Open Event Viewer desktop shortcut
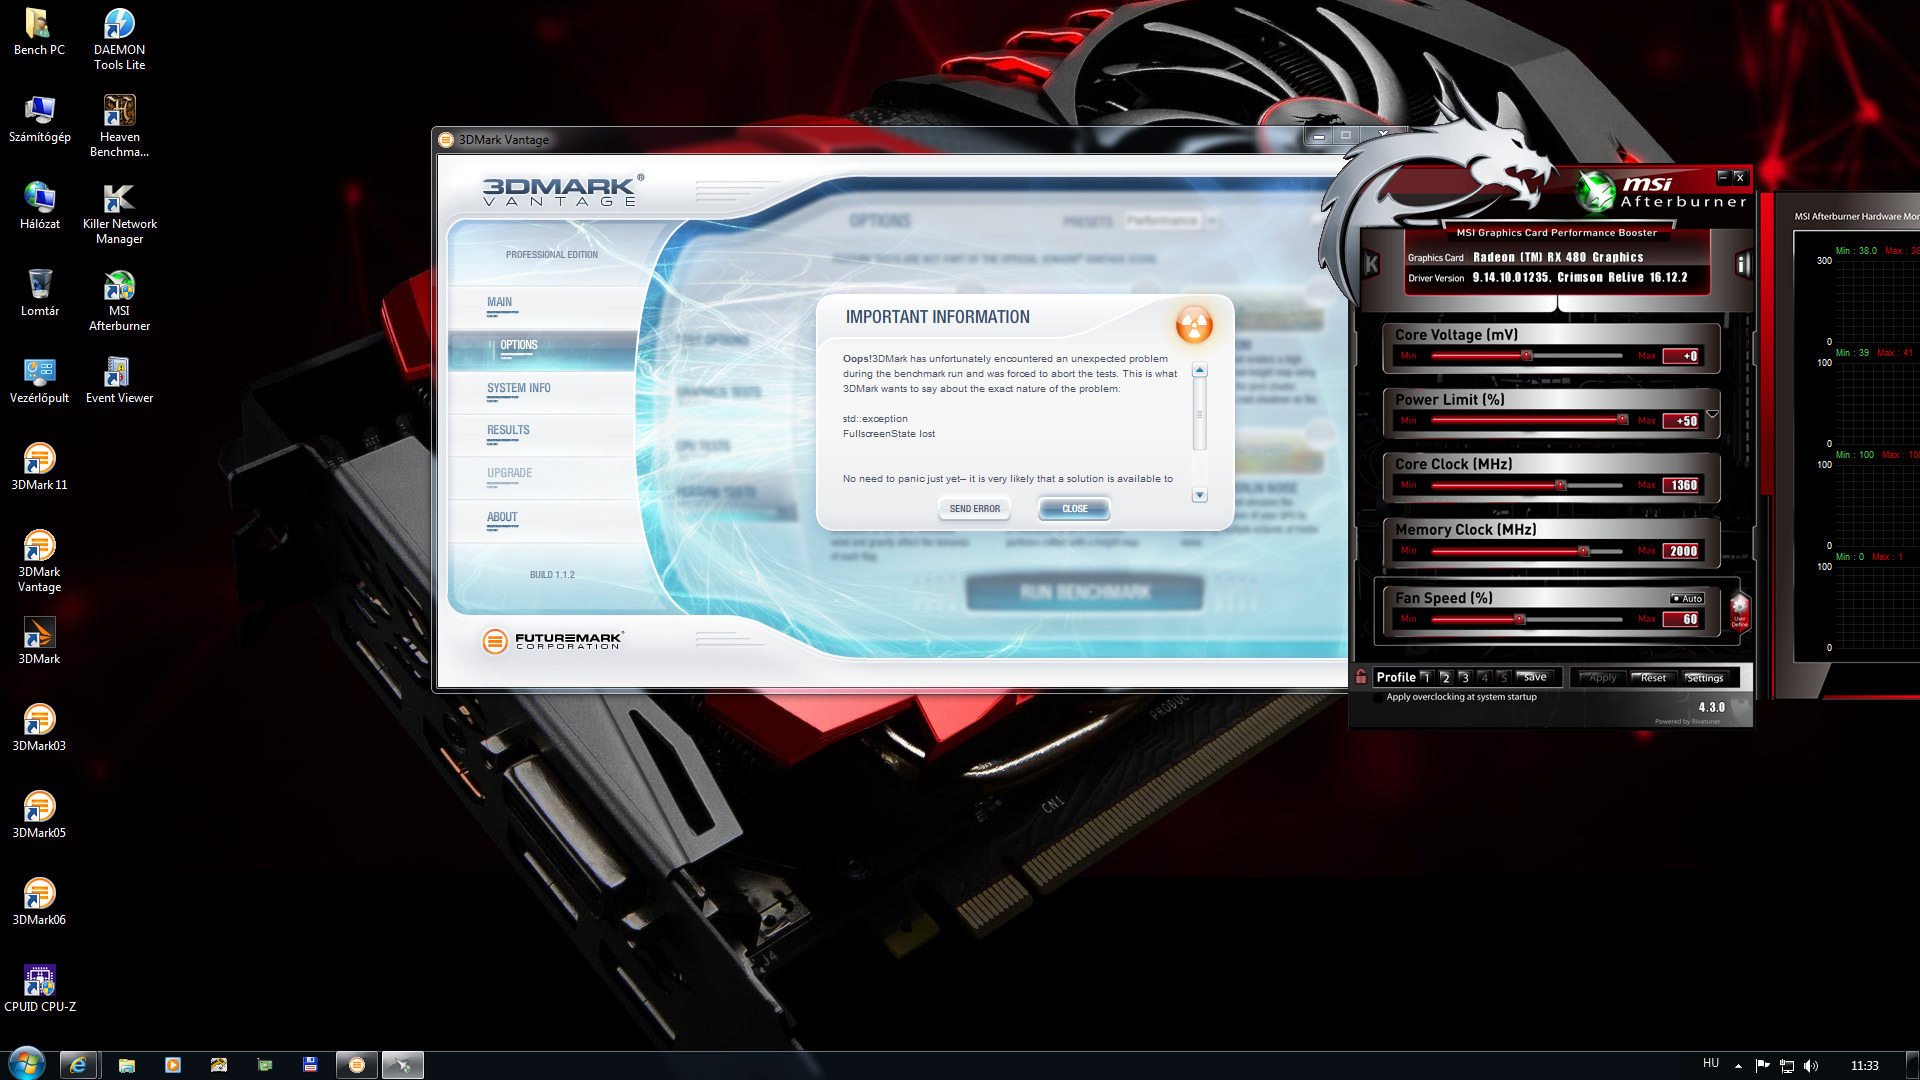 pos(119,379)
